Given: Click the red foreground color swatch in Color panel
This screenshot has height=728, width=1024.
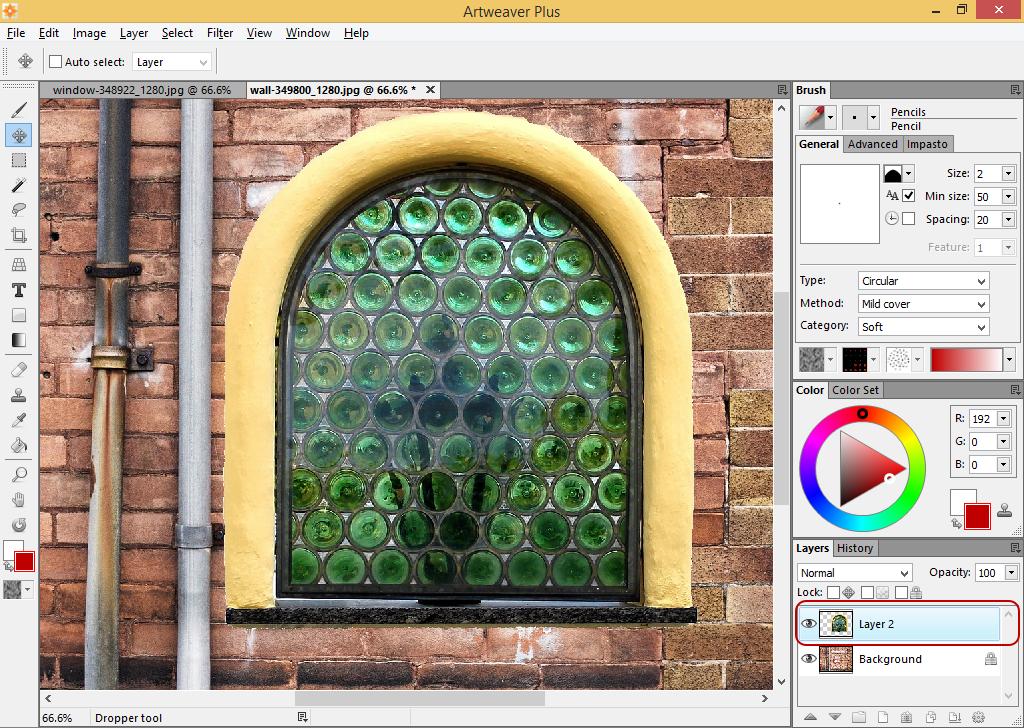Looking at the screenshot, I should point(977,515).
